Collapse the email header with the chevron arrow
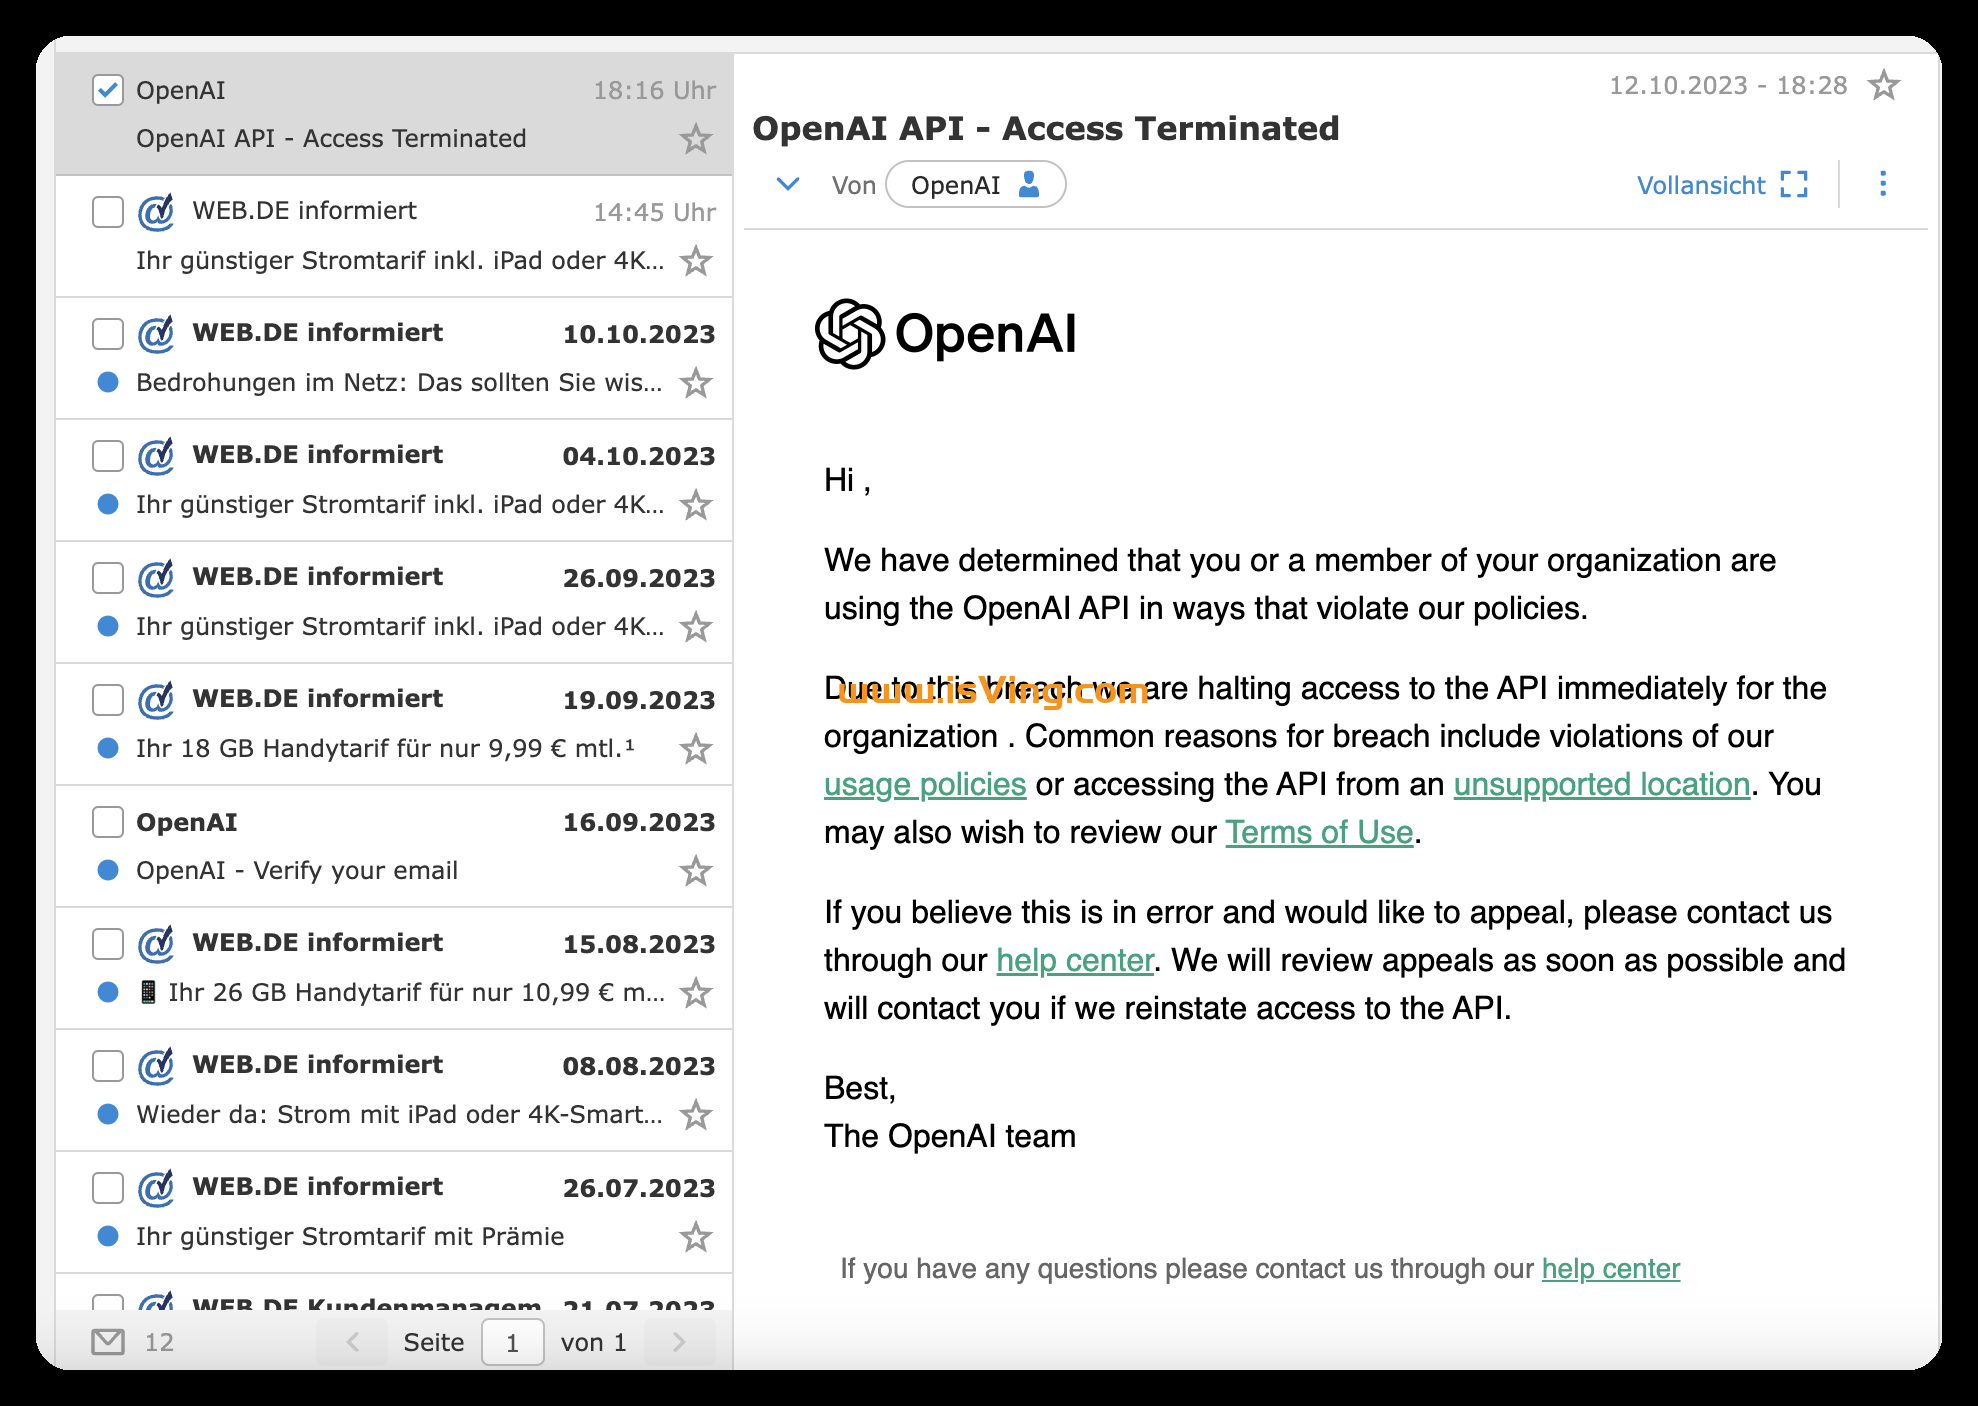 (787, 184)
